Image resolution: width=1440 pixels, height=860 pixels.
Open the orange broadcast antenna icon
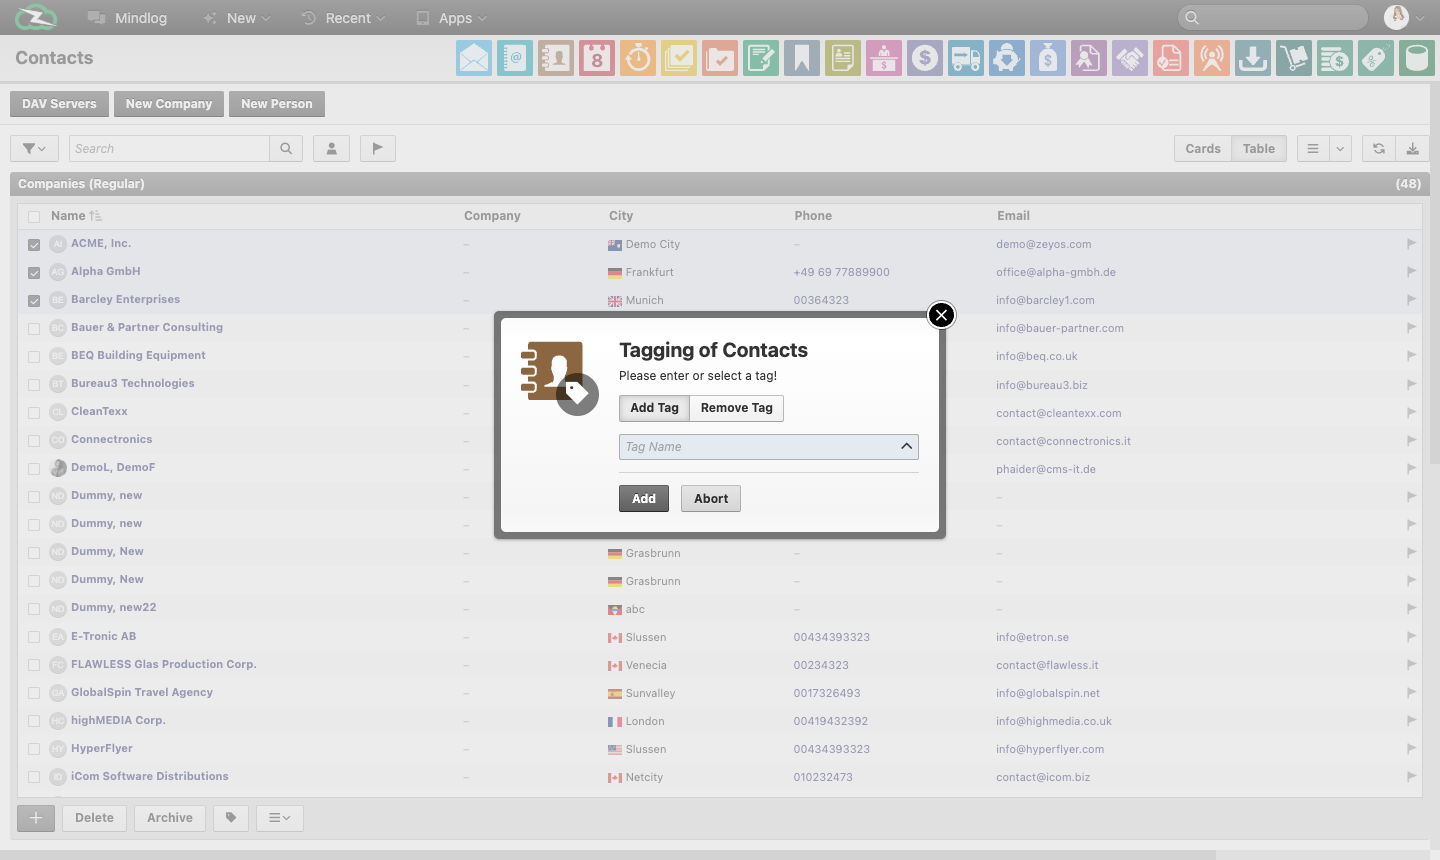(1212, 58)
